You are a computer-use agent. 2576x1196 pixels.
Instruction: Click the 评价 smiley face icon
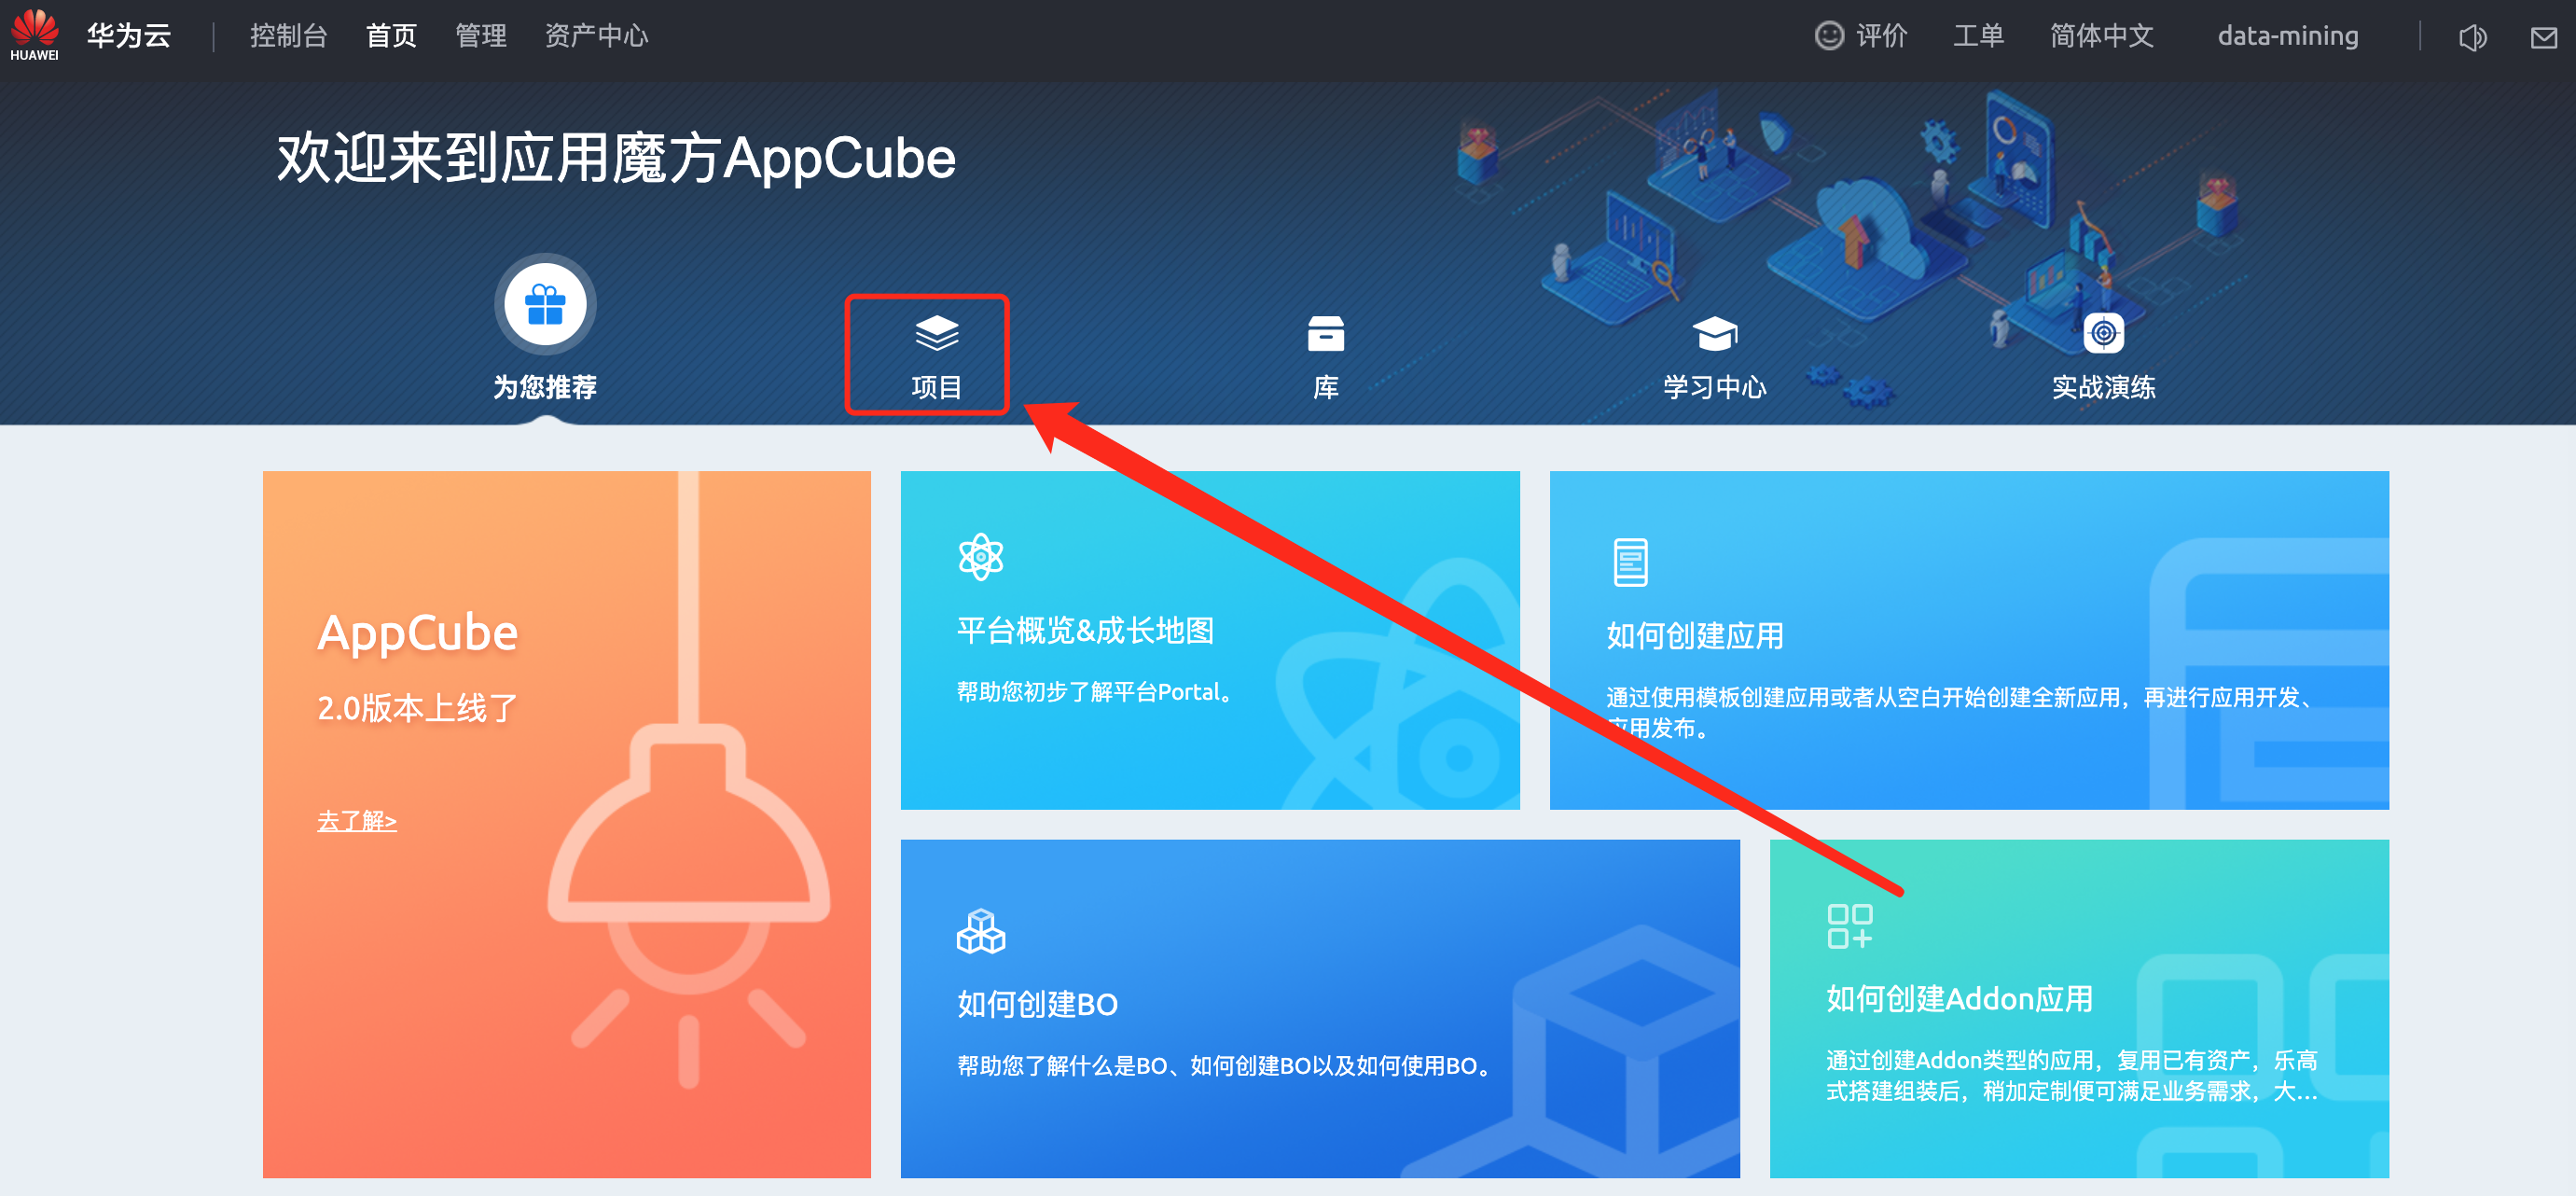pyautogui.click(x=1828, y=36)
